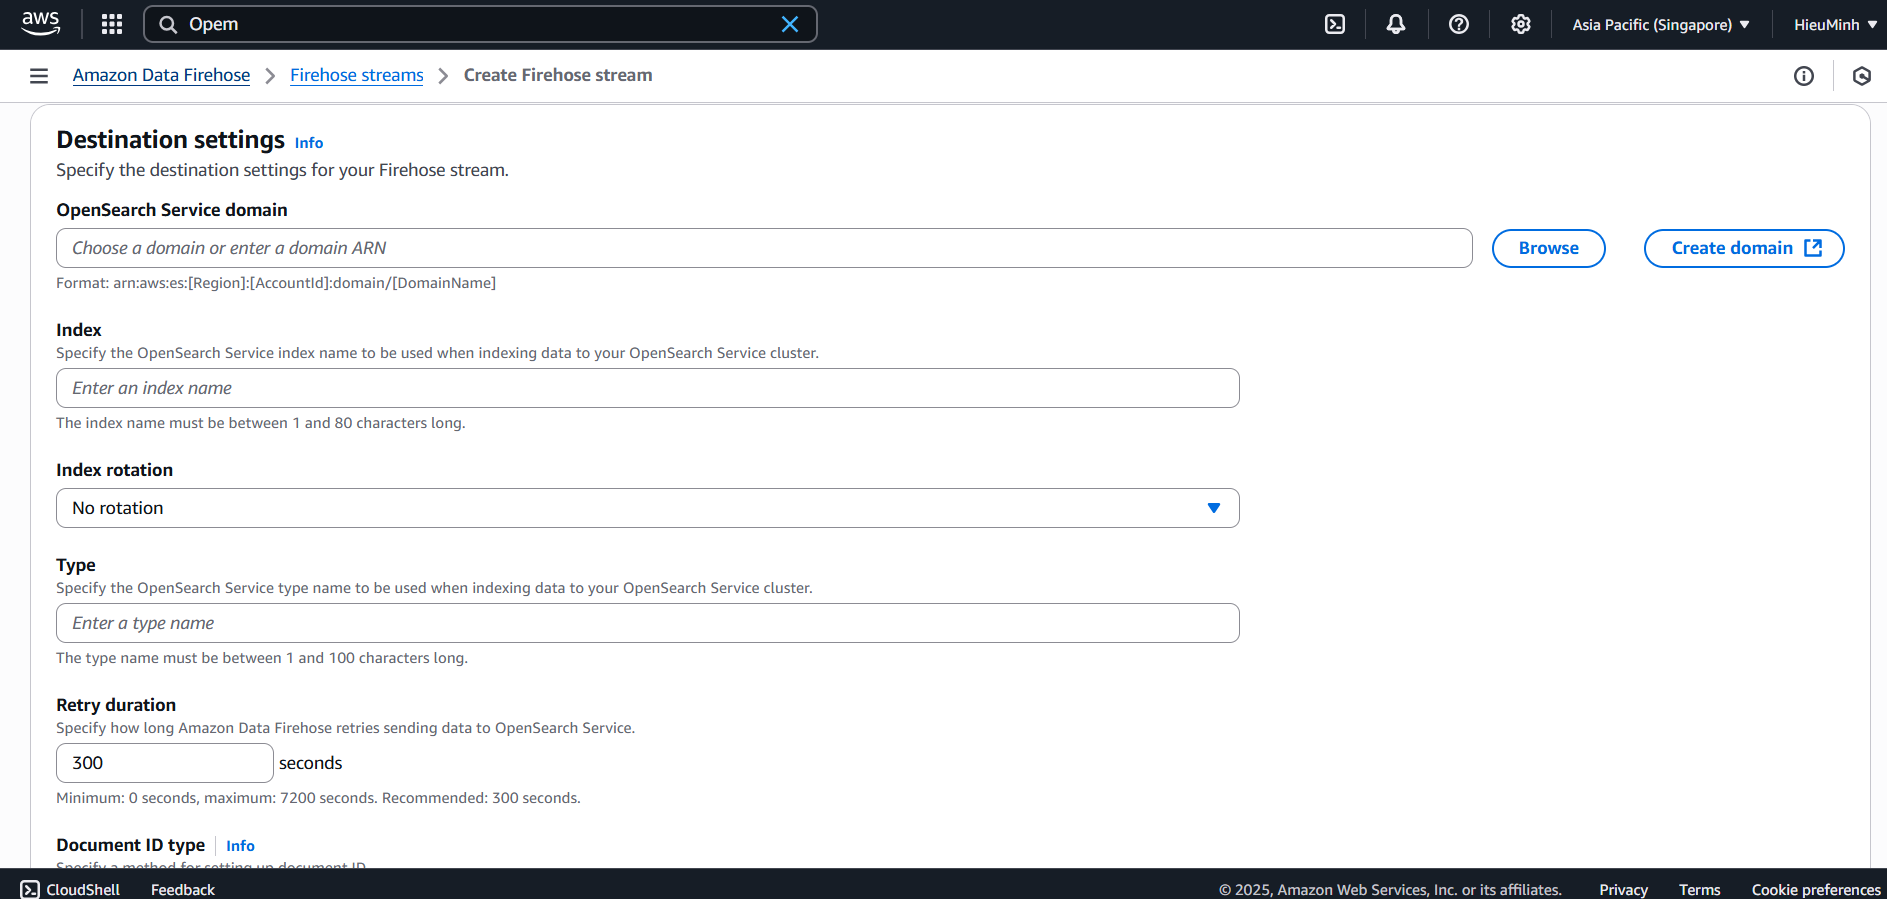The width and height of the screenshot is (1887, 899).
Task: Click the Browse button
Action: (1548, 248)
